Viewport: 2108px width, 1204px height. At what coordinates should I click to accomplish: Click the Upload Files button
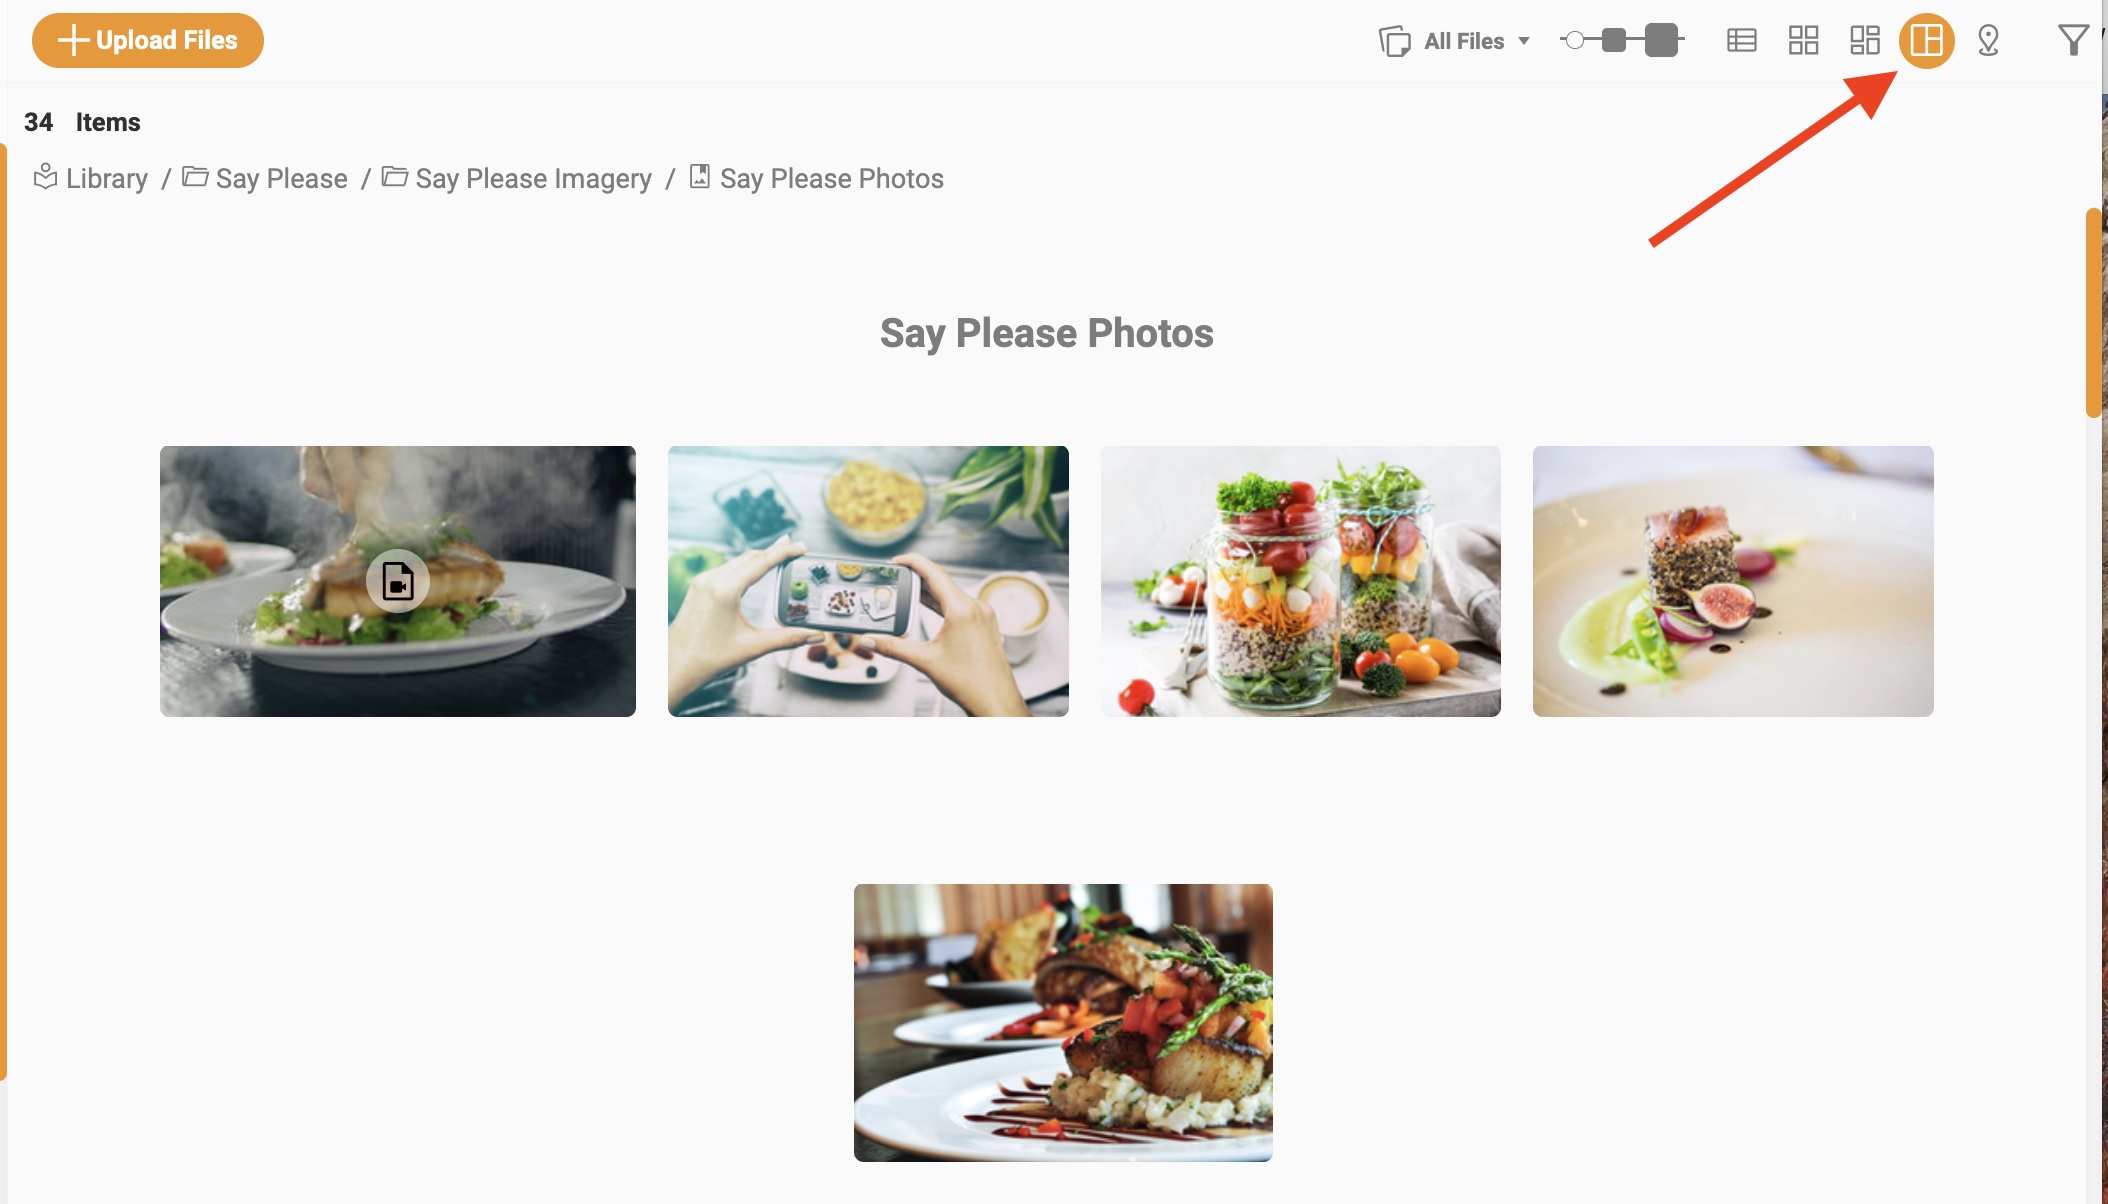pos(147,40)
